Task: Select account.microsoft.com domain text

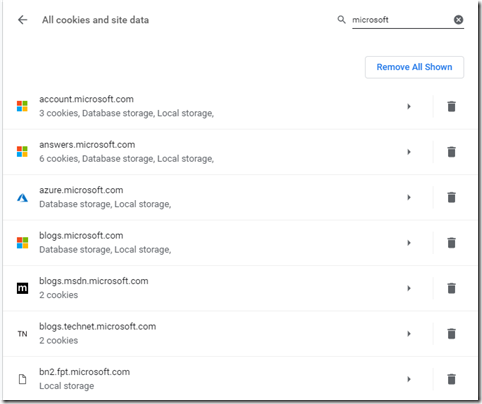Action: point(86,99)
